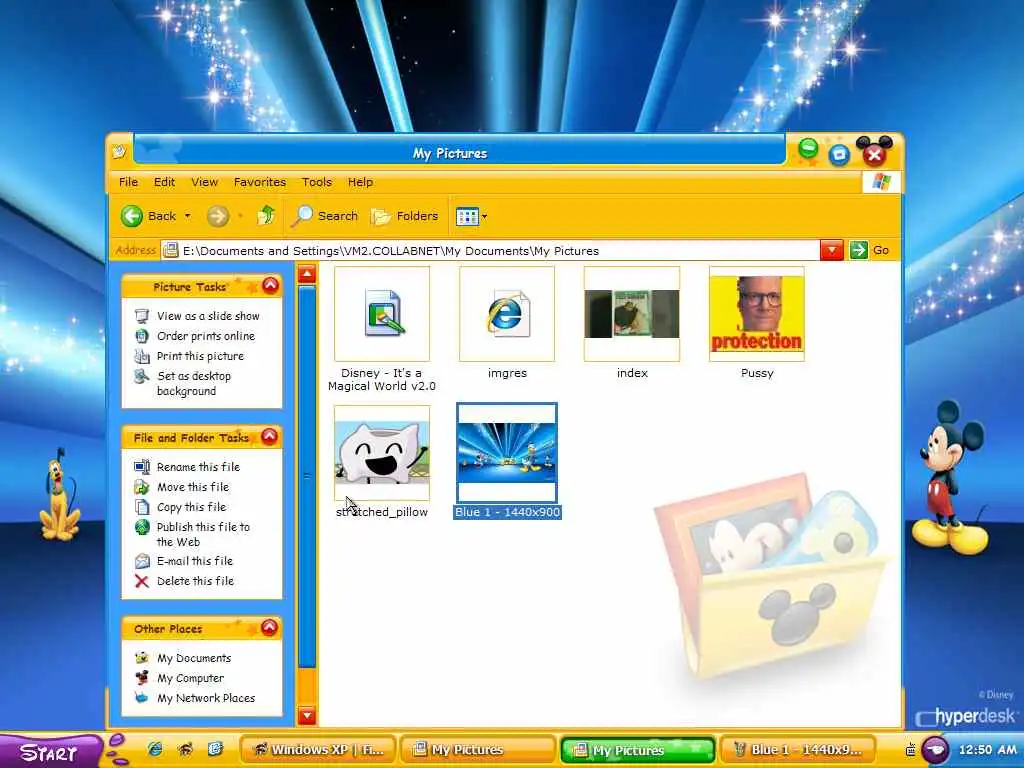Viewport: 1024px width, 768px height.
Task: Open the Favorites menu
Action: [x=260, y=182]
